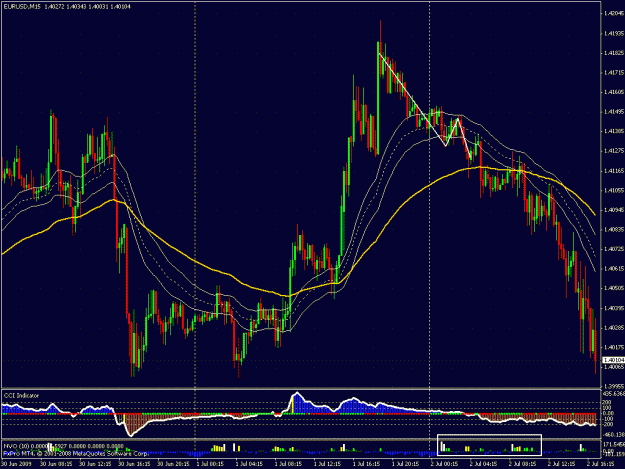Click the 1.42045 price axis label
This screenshot has height=469, width=625.
pyautogui.click(x=614, y=13)
